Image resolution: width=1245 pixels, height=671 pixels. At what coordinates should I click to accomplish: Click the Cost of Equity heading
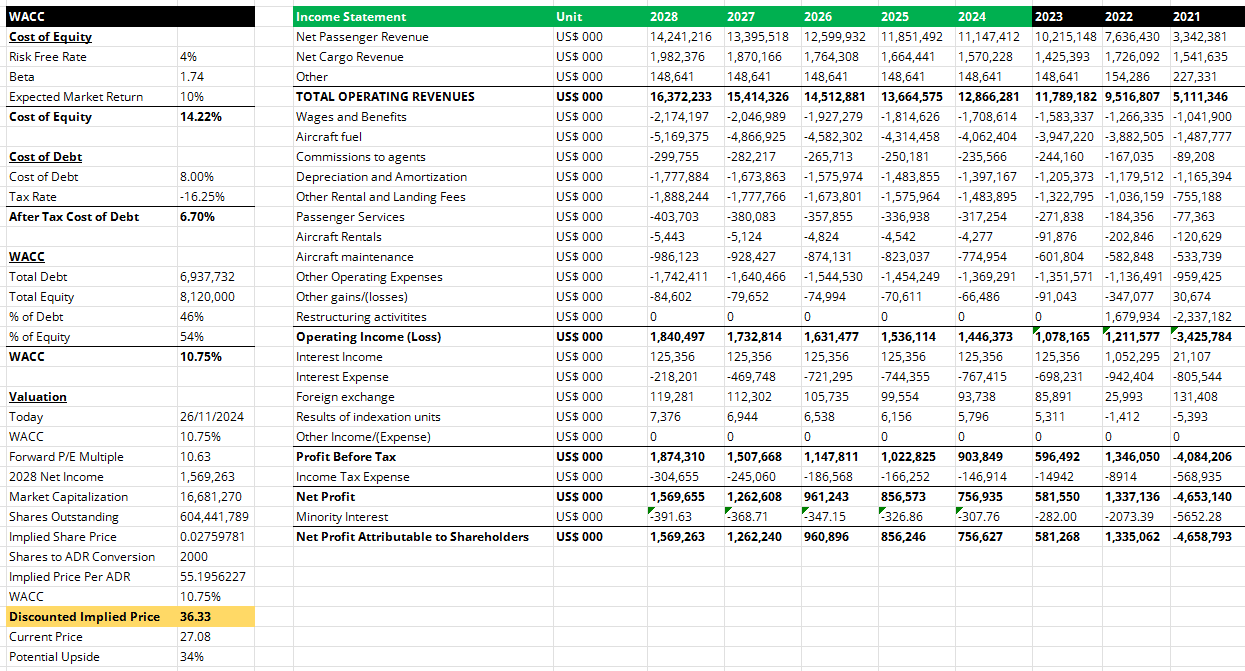[50, 37]
